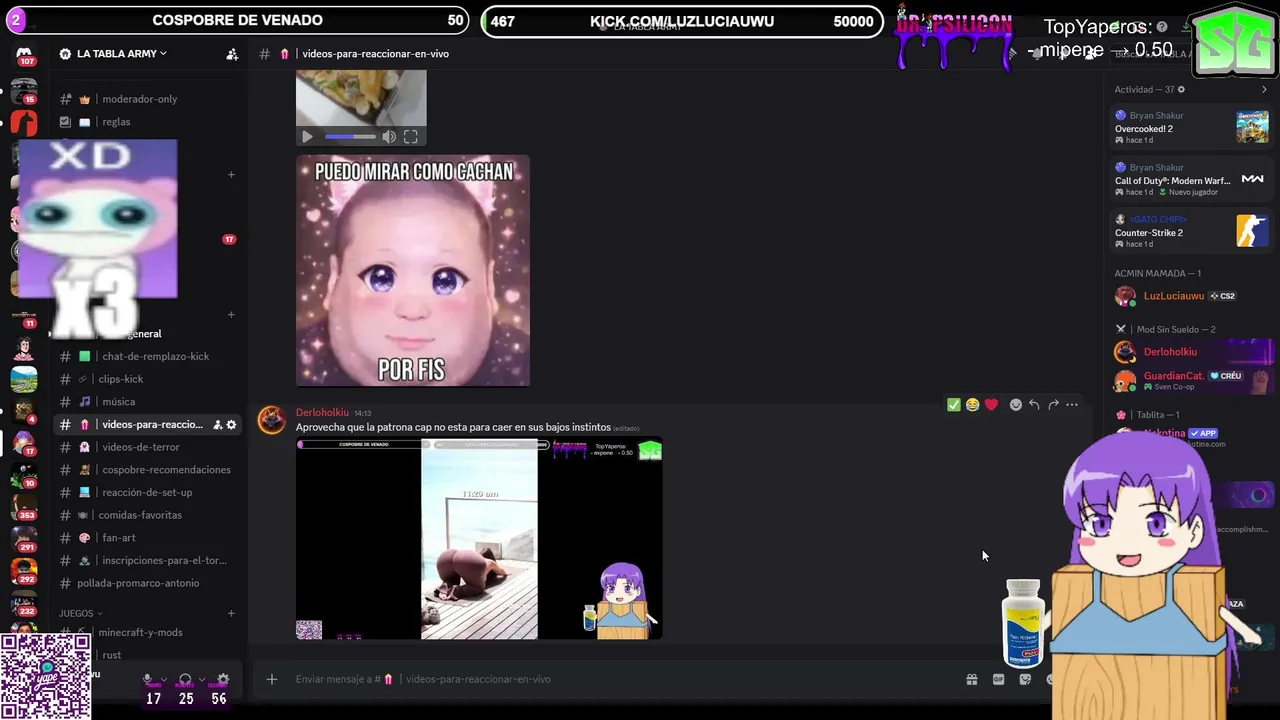Click invite people icon beside server name
The width and height of the screenshot is (1280, 720).
232,54
